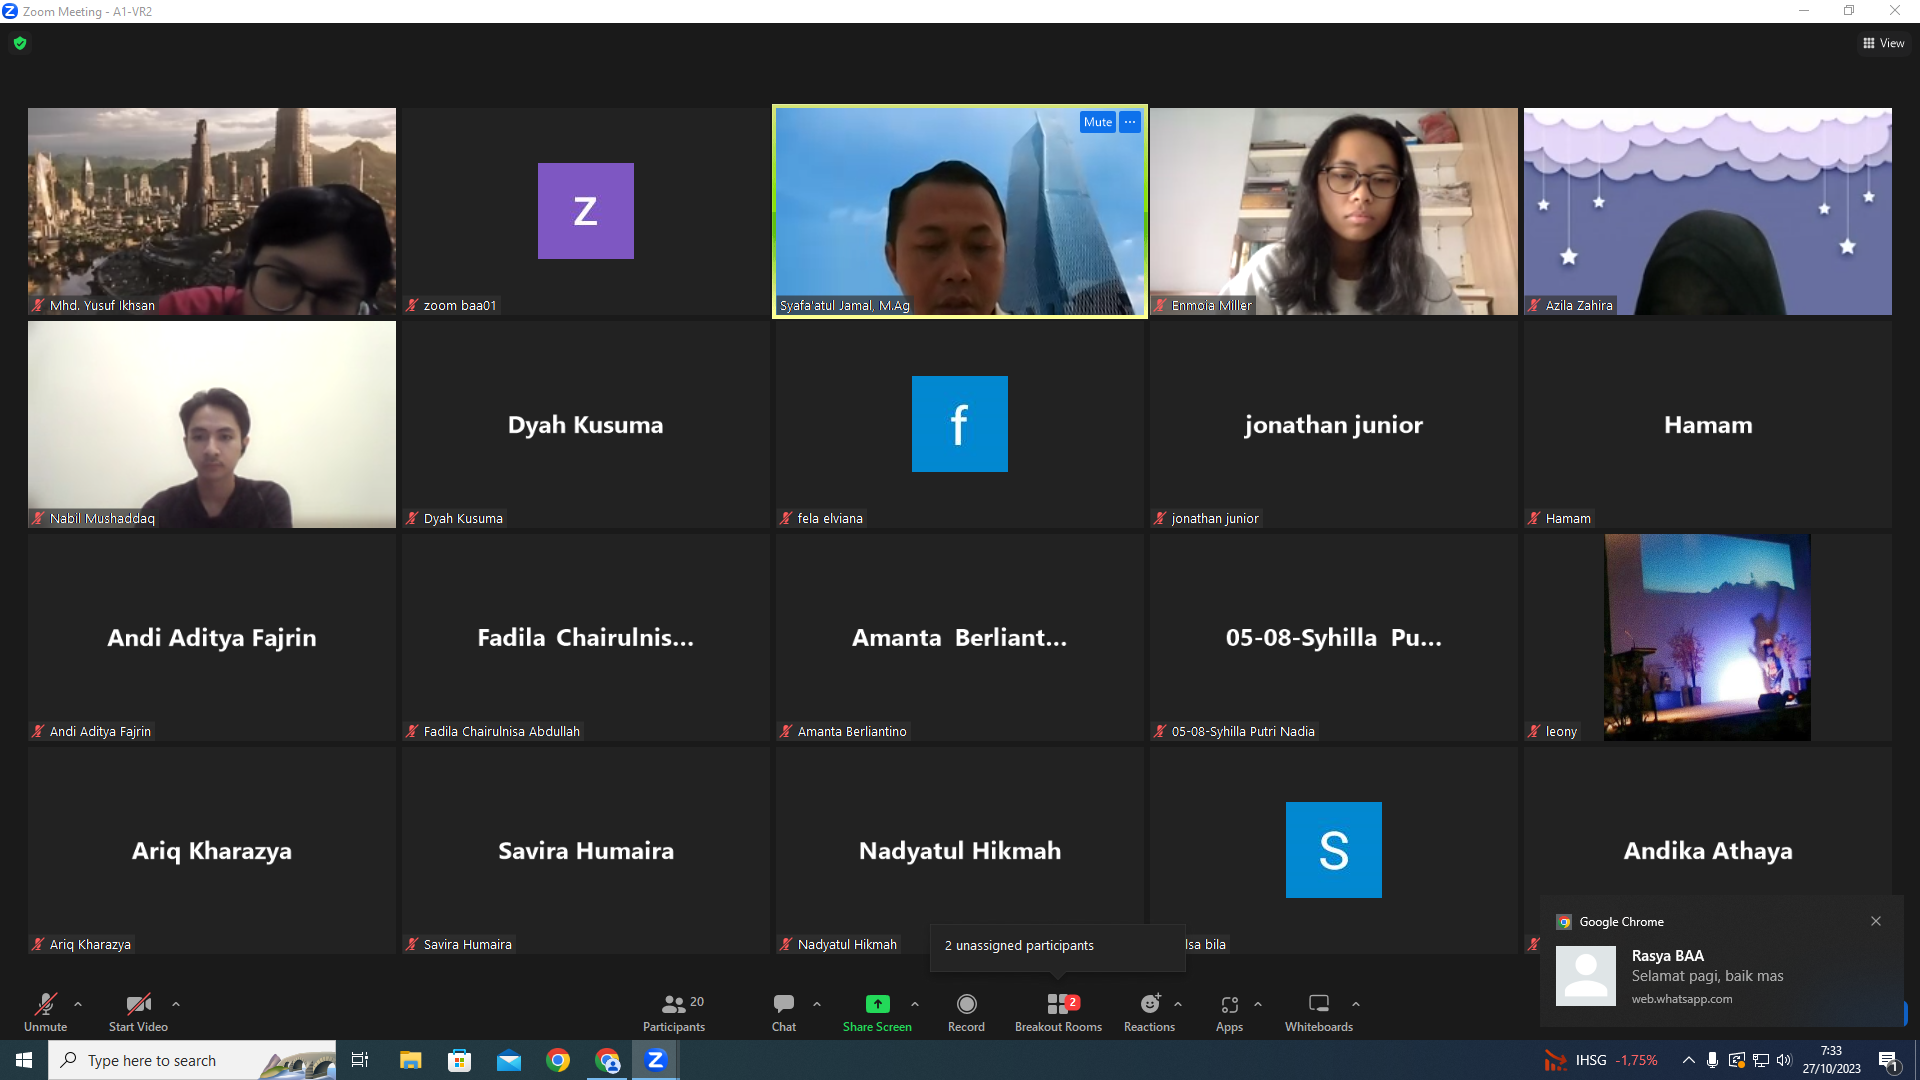Screen dimensions: 1920x1080
Task: Open Task View on taskbar
Action: pos(360,1060)
